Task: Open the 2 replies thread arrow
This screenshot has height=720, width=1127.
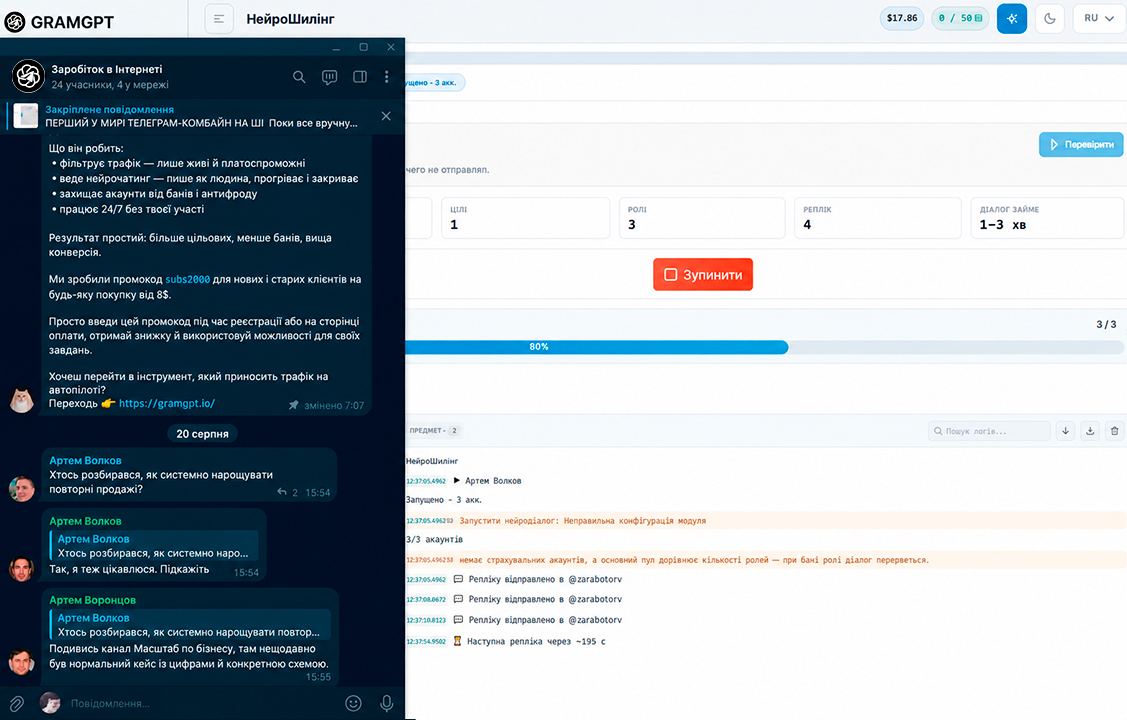Action: tap(288, 492)
